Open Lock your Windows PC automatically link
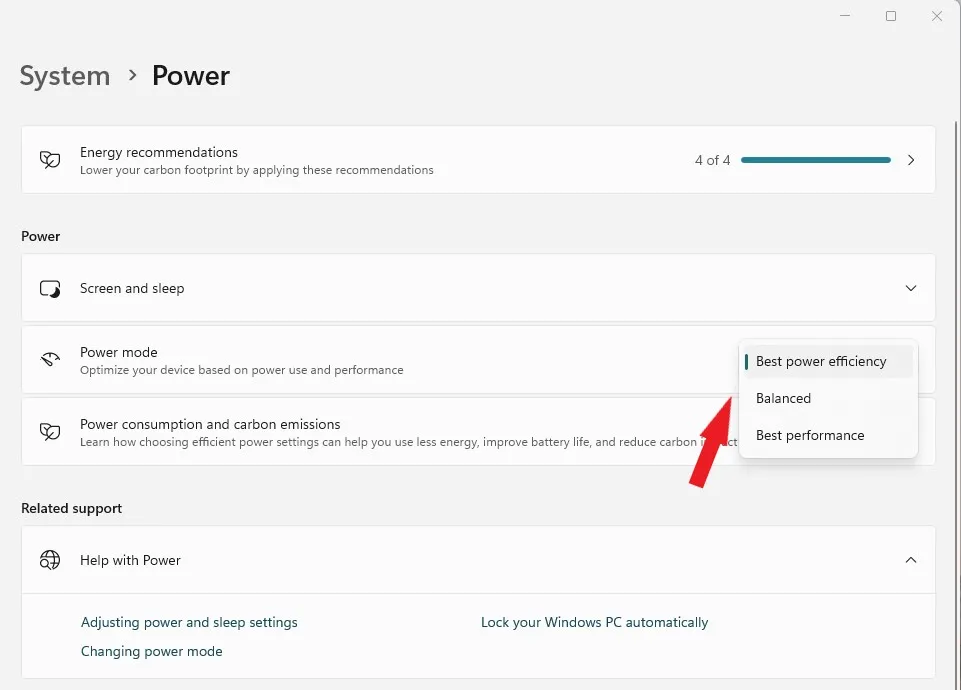 pos(594,622)
